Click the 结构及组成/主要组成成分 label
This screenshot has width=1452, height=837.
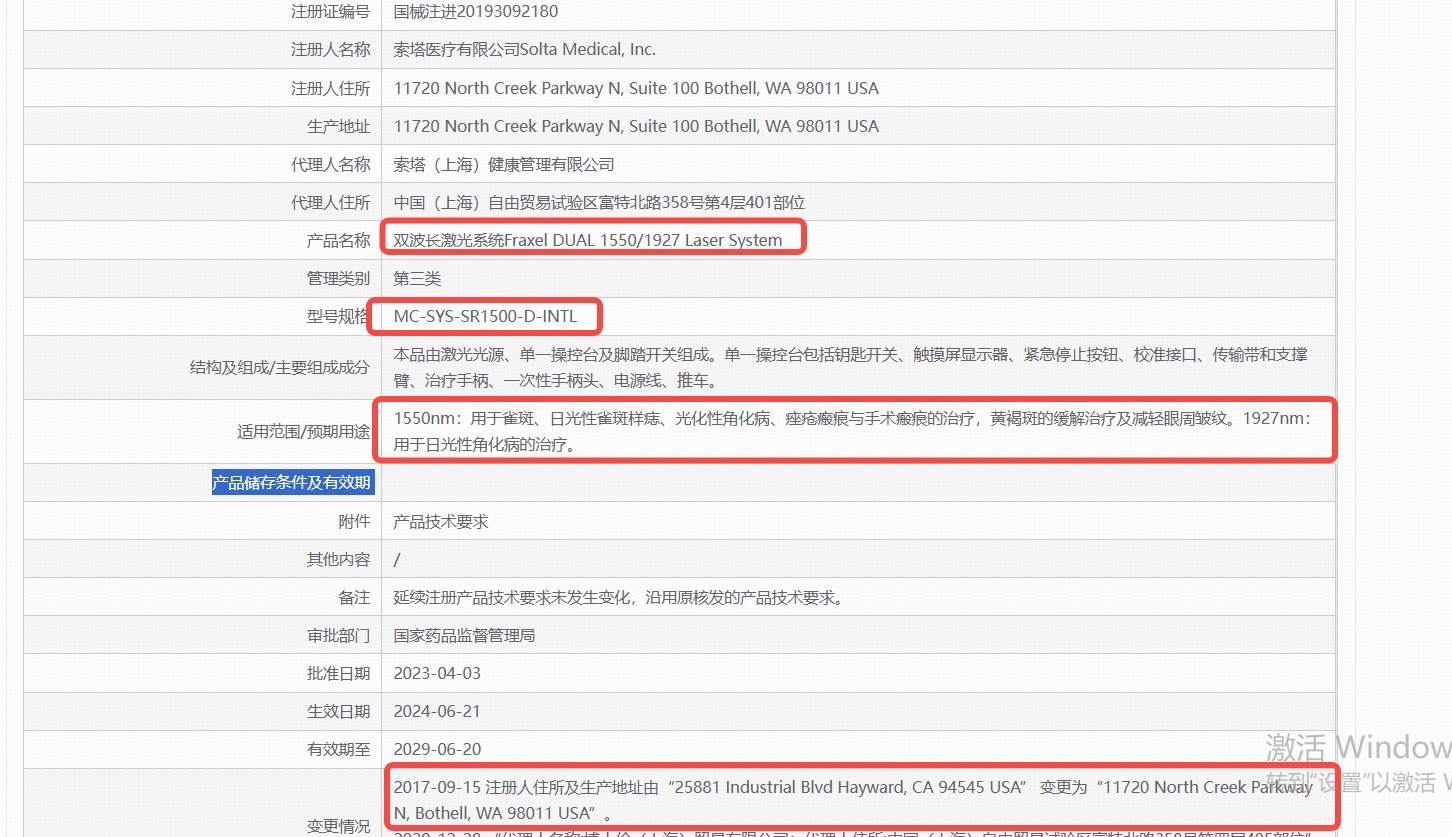(x=279, y=367)
